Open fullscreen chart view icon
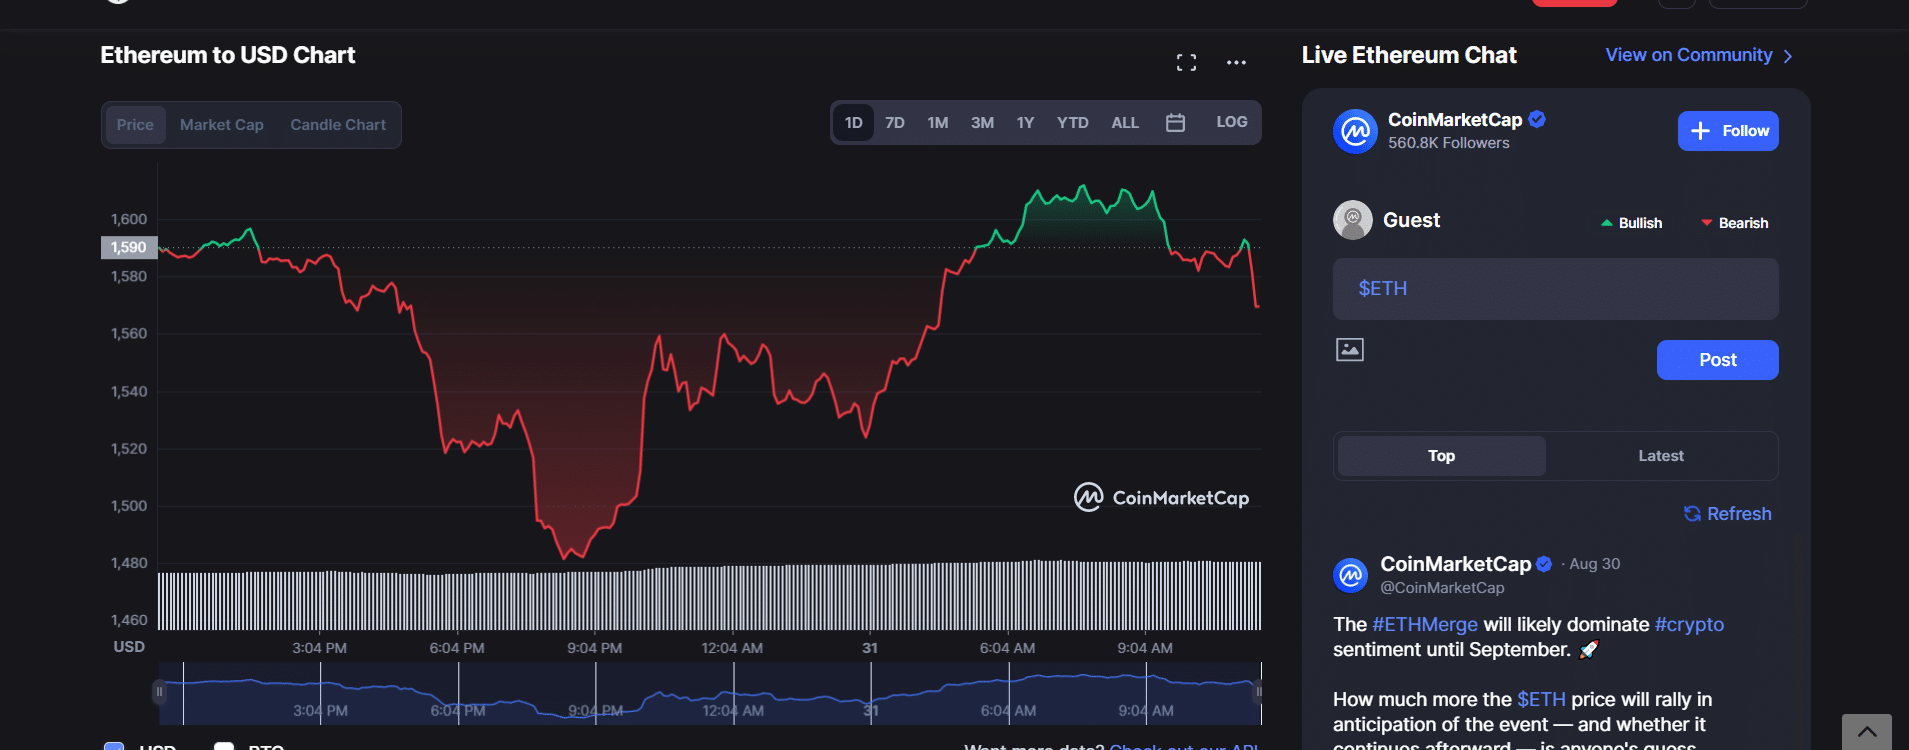 point(1186,62)
